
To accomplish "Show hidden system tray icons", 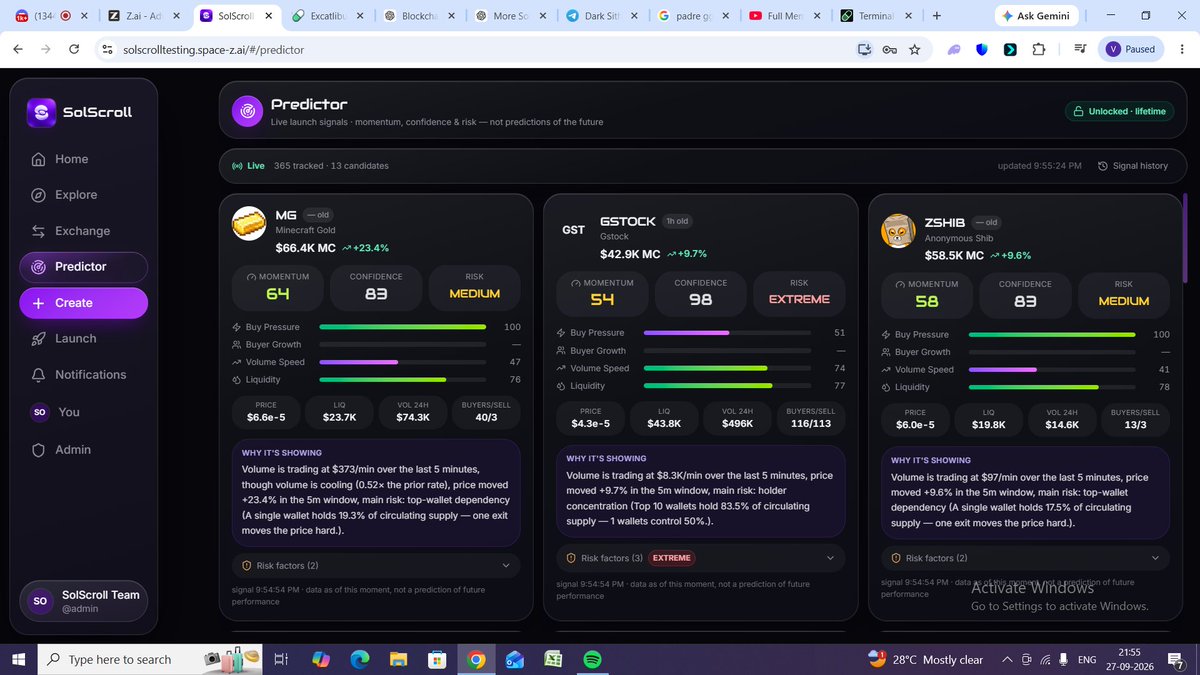I will point(1007,659).
